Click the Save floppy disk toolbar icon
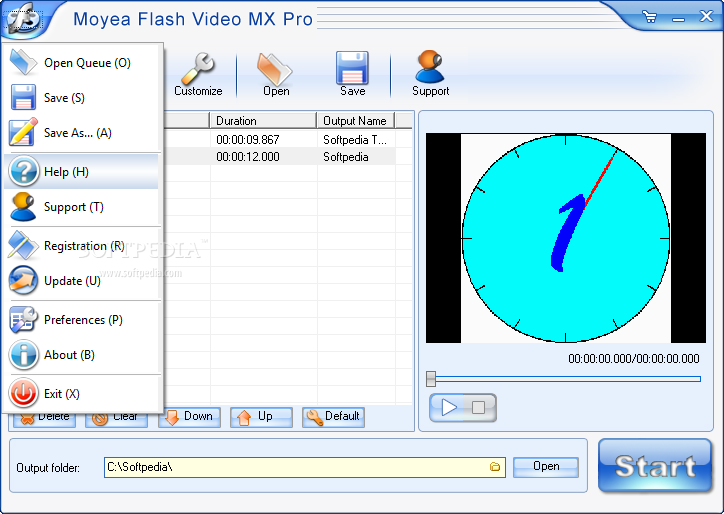 pos(352,74)
